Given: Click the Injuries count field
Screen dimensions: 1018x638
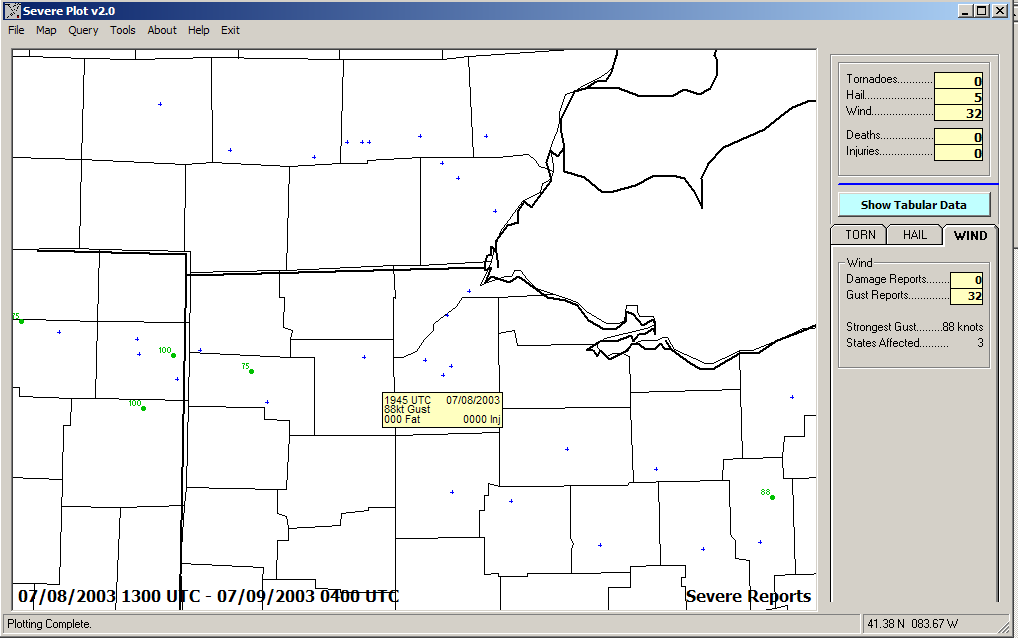Looking at the screenshot, I should [x=958, y=153].
